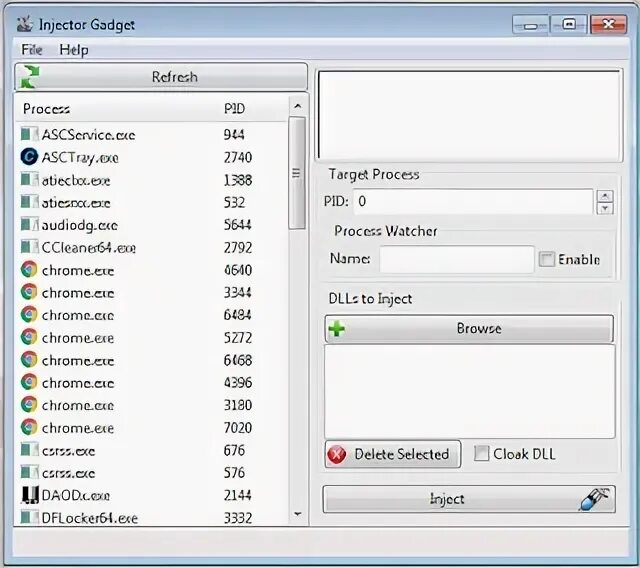Open the Help menu
Viewport: 640px width, 568px height.
[x=74, y=50]
